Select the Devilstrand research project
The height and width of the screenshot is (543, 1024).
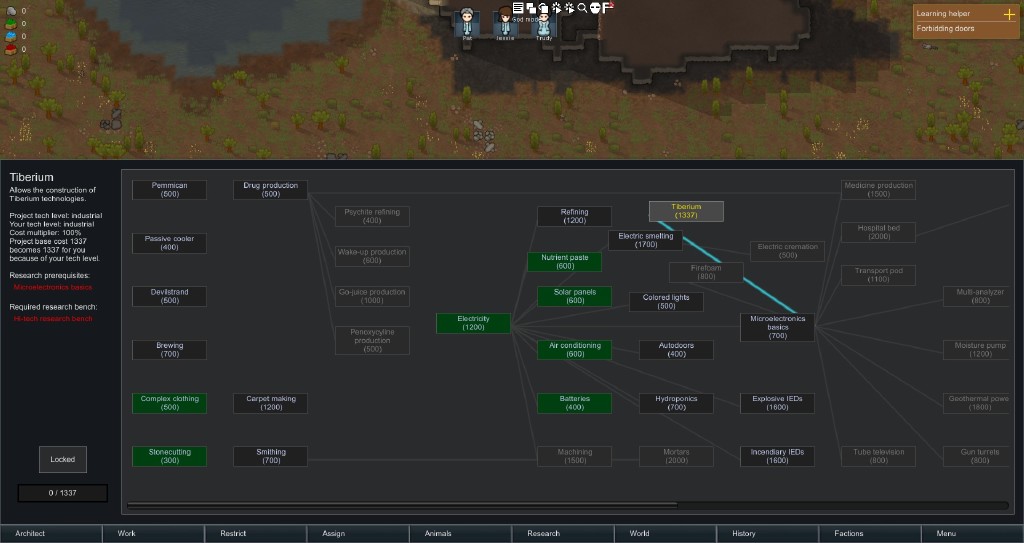click(169, 296)
